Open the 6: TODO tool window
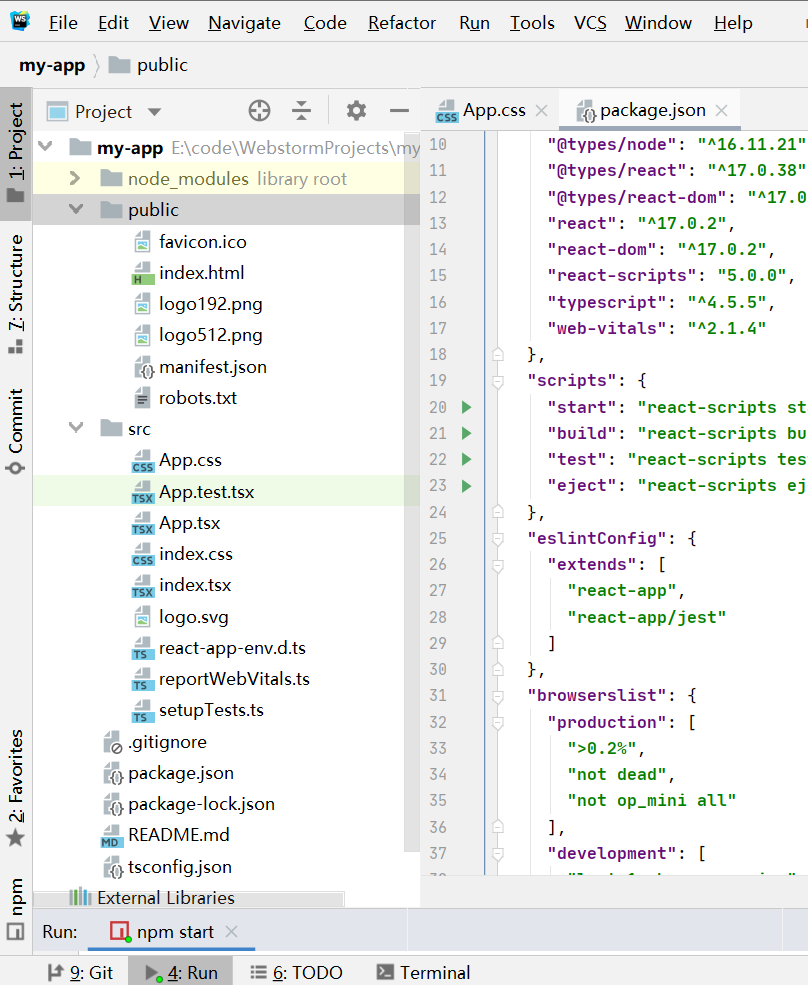This screenshot has width=808, height=985. [297, 972]
